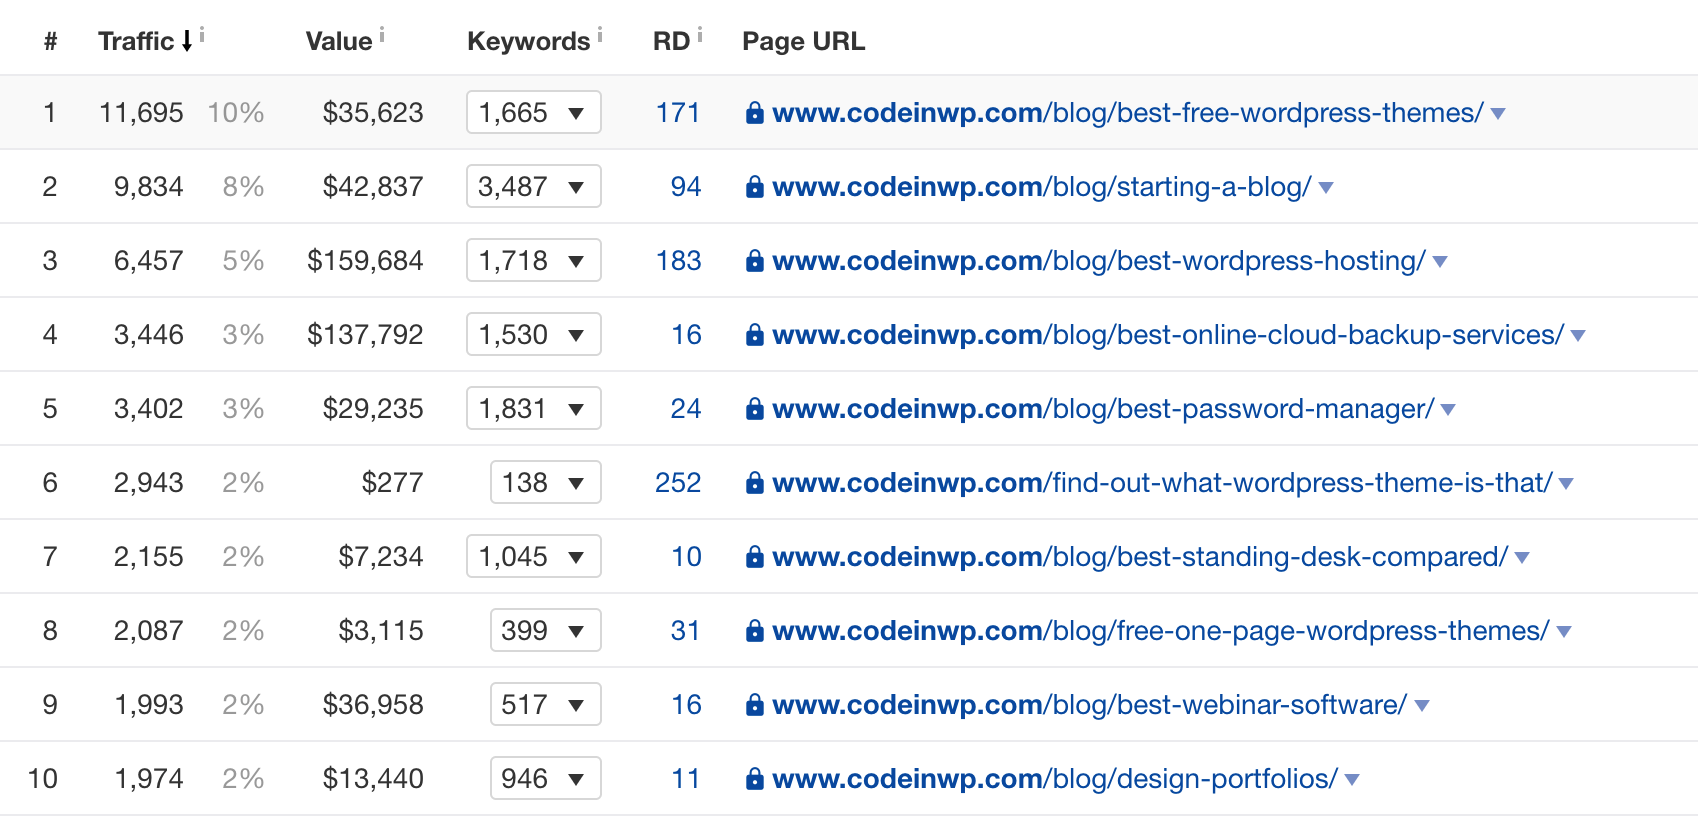1698x822 pixels.
Task: Click lock icon for best-standing-desk-compared URL
Action: click(x=755, y=557)
